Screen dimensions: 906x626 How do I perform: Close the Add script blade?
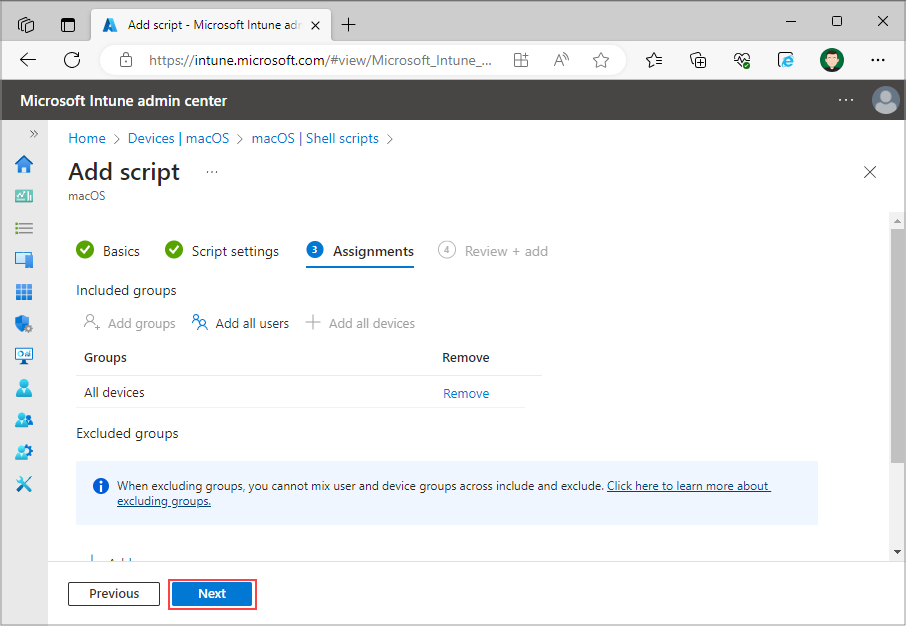870,172
